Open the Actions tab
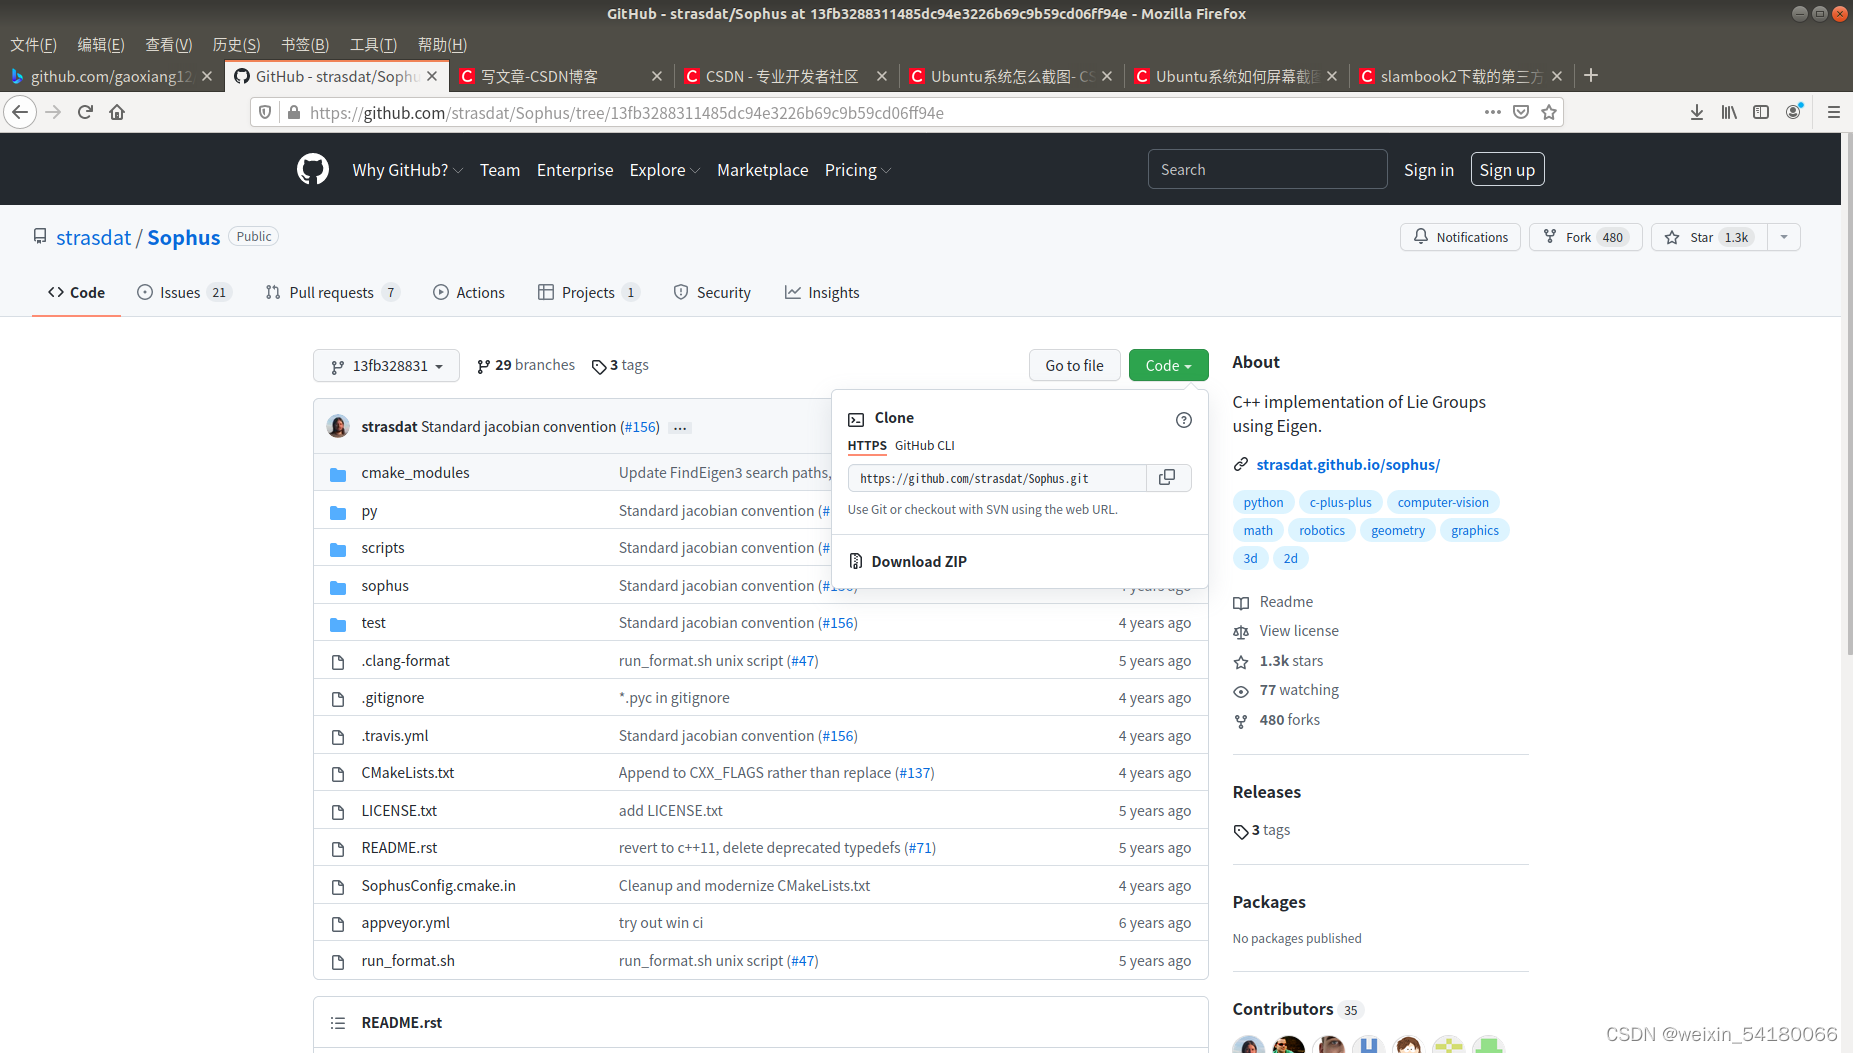The width and height of the screenshot is (1853, 1053). pos(469,292)
